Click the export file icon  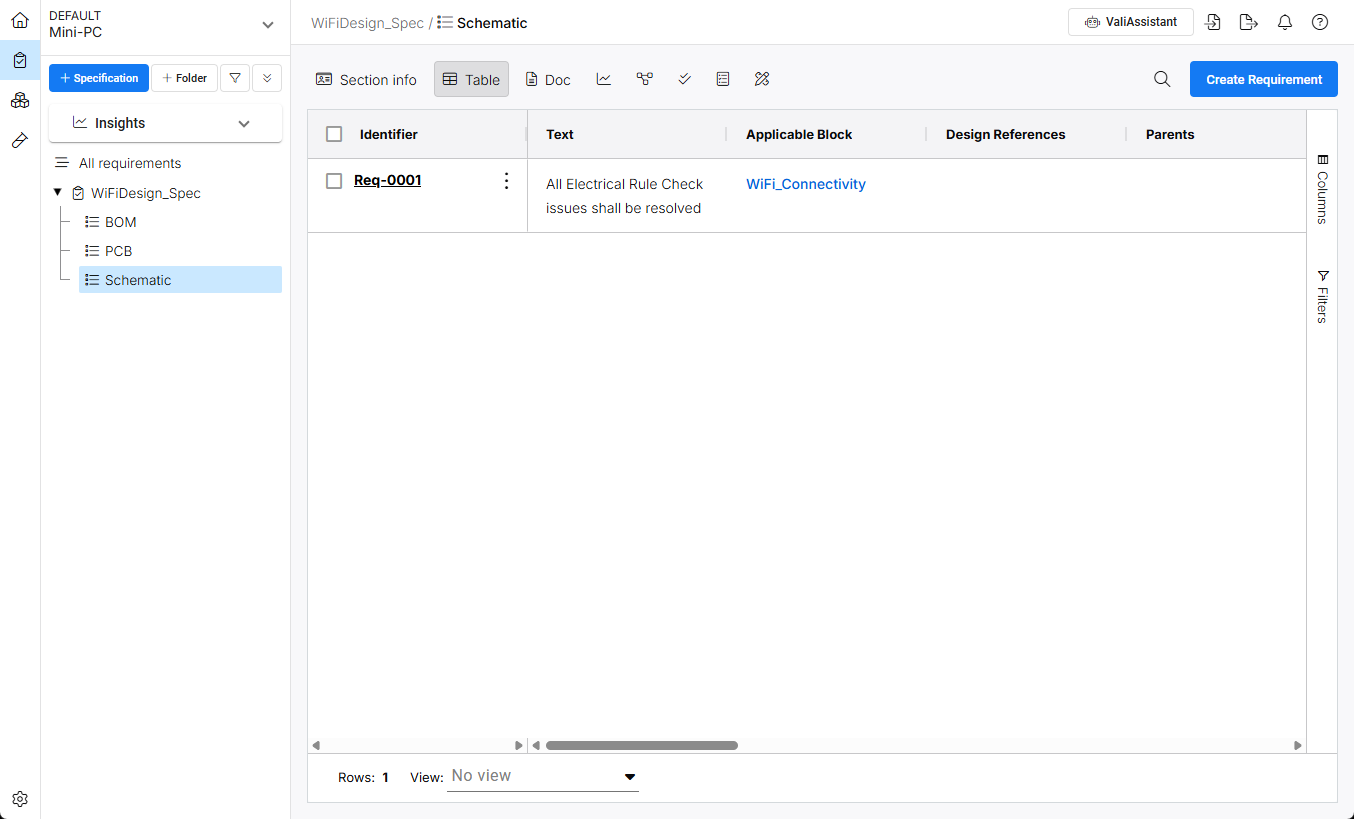[1248, 22]
